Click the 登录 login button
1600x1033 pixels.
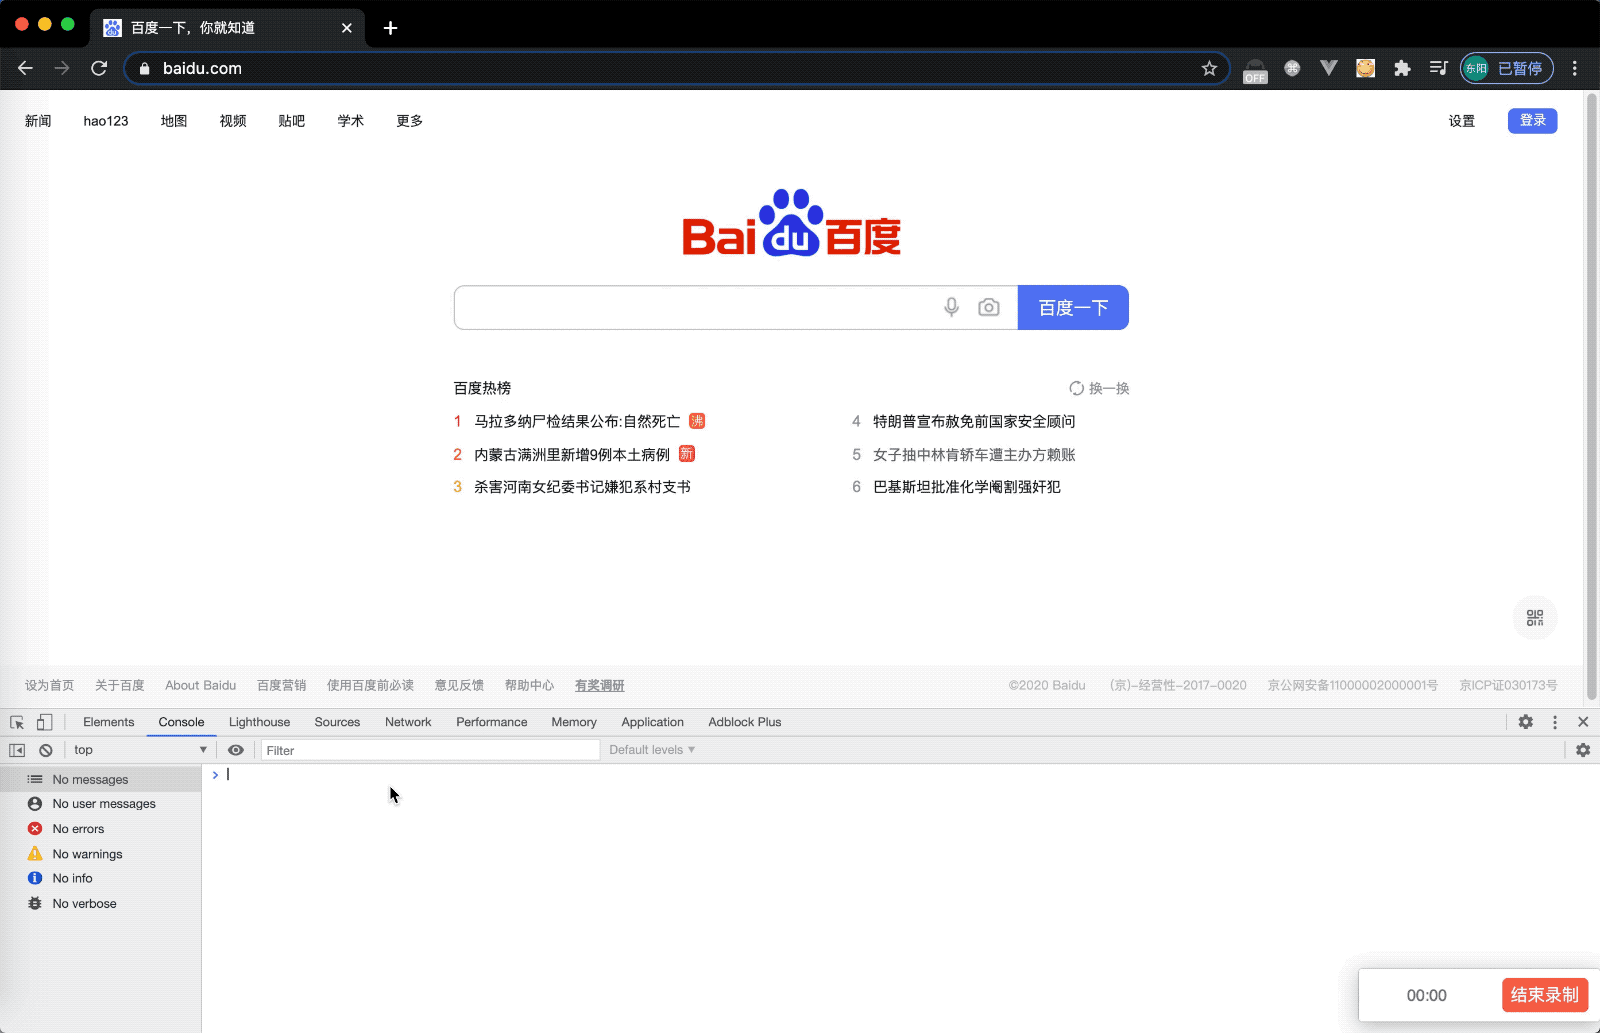(1531, 120)
